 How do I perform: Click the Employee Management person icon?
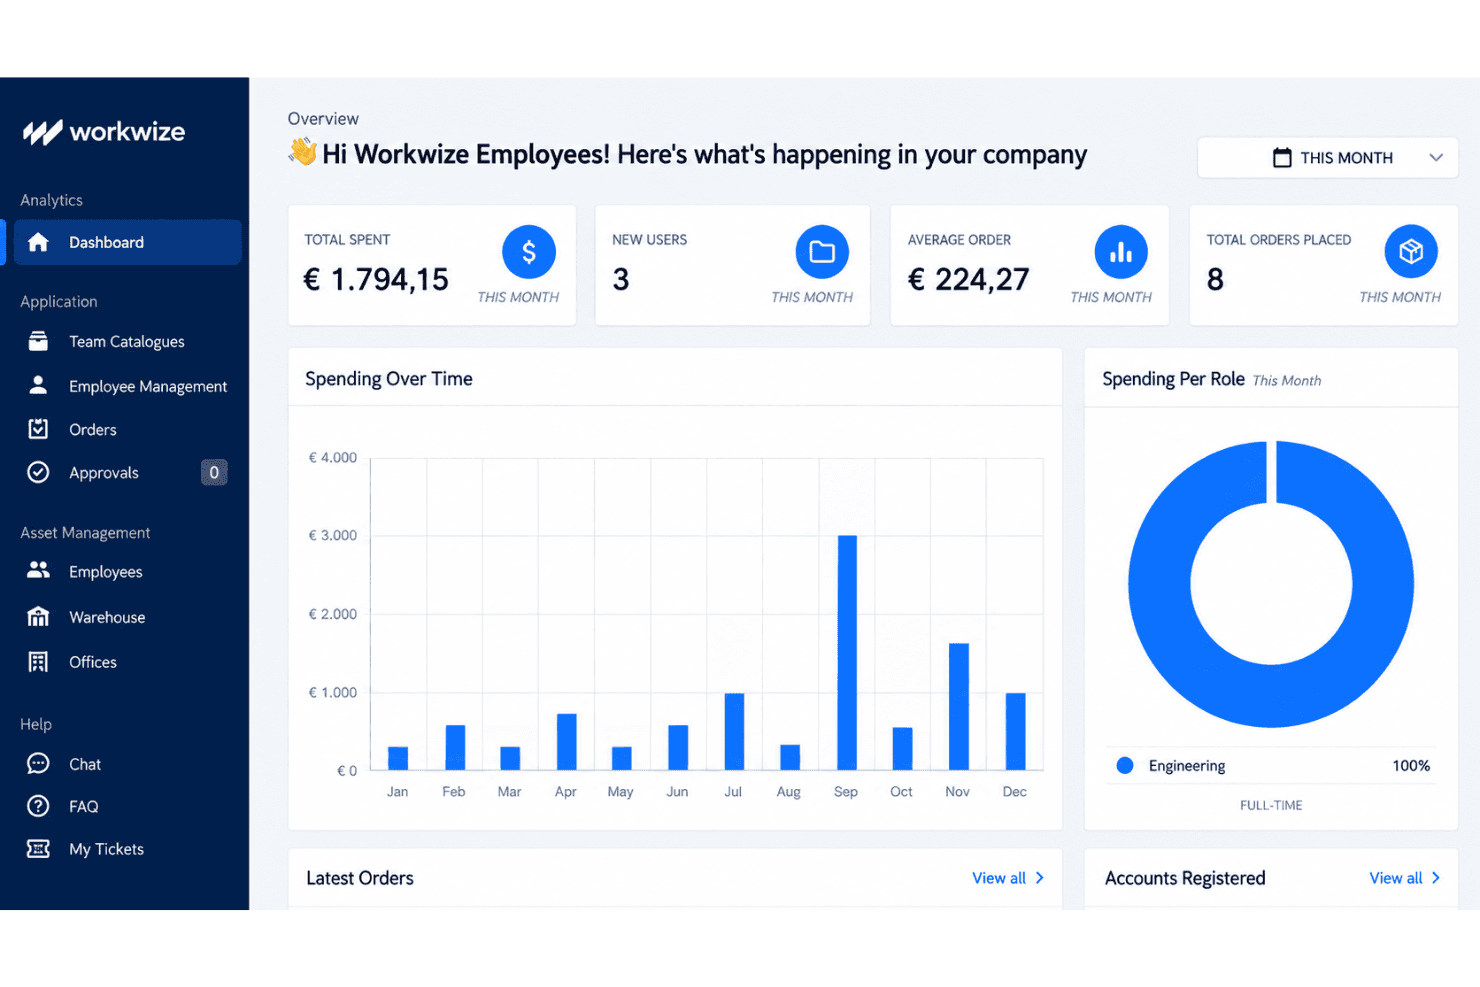(x=38, y=385)
